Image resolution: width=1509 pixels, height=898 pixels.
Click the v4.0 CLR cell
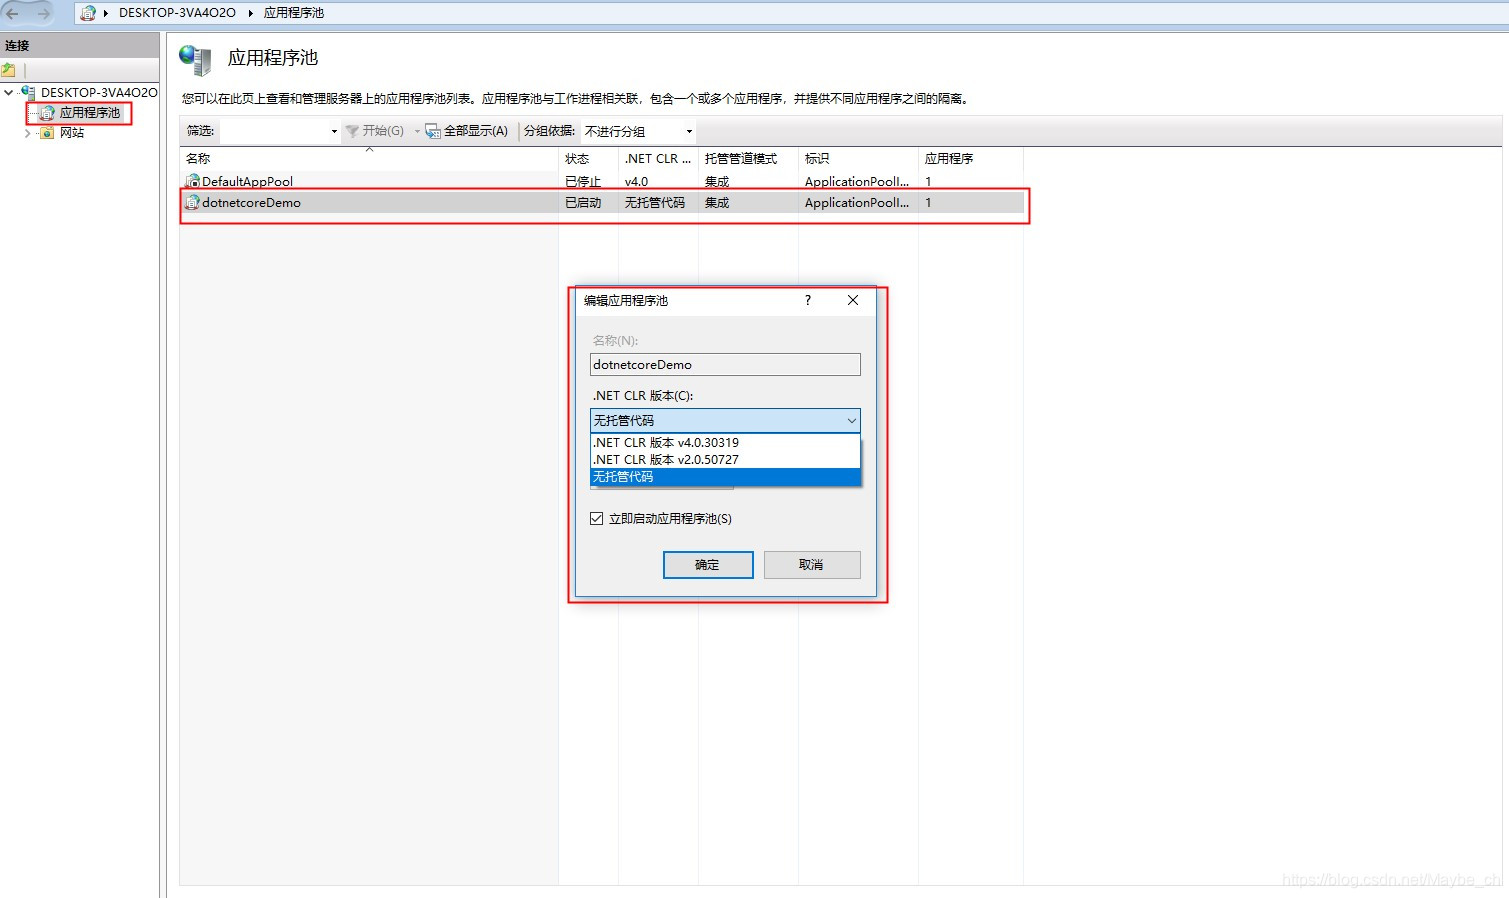point(636,181)
